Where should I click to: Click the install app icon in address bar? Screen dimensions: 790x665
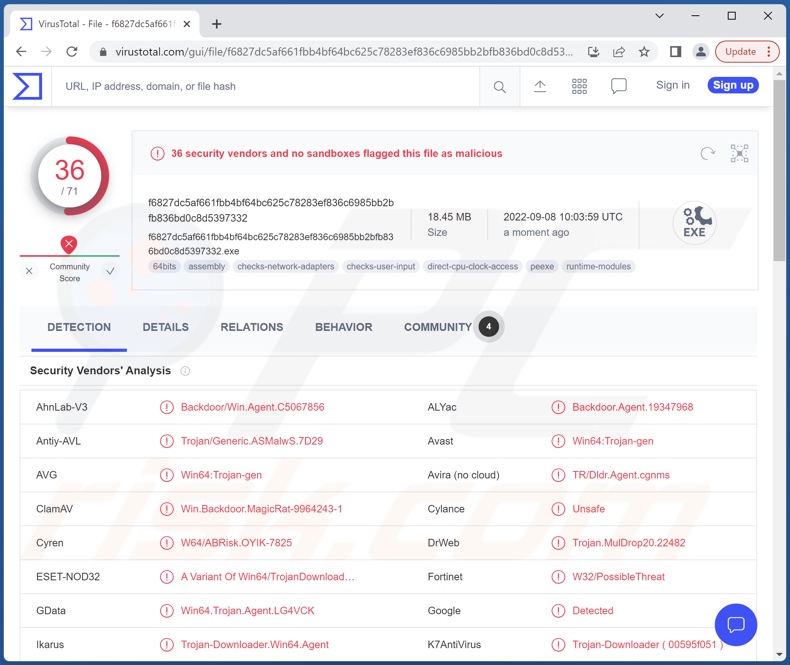pyautogui.click(x=594, y=51)
